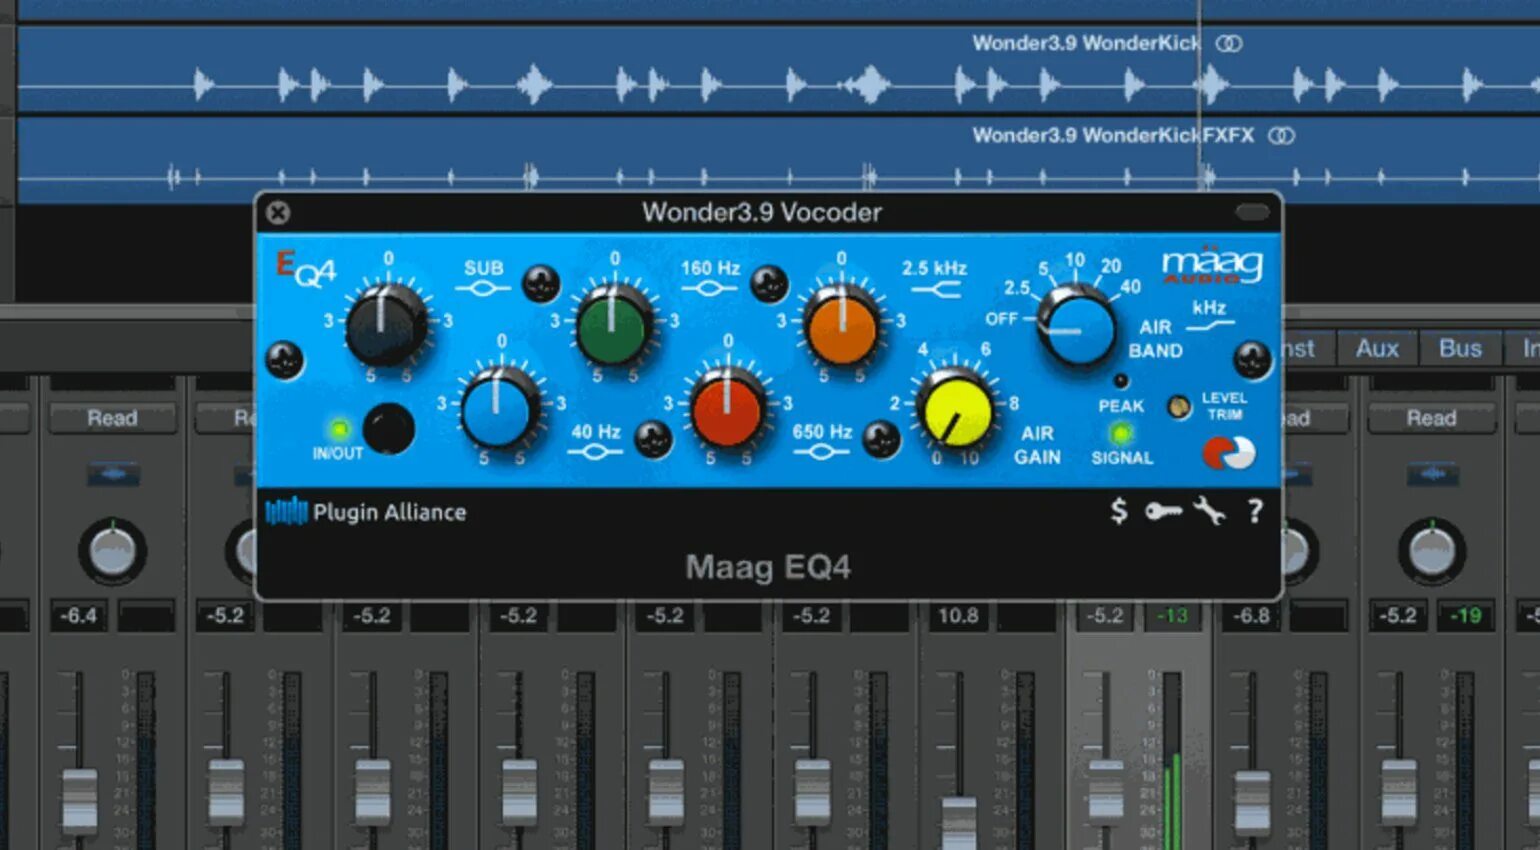
Task: Click the black button left of the SUB knob
Action: coord(284,361)
